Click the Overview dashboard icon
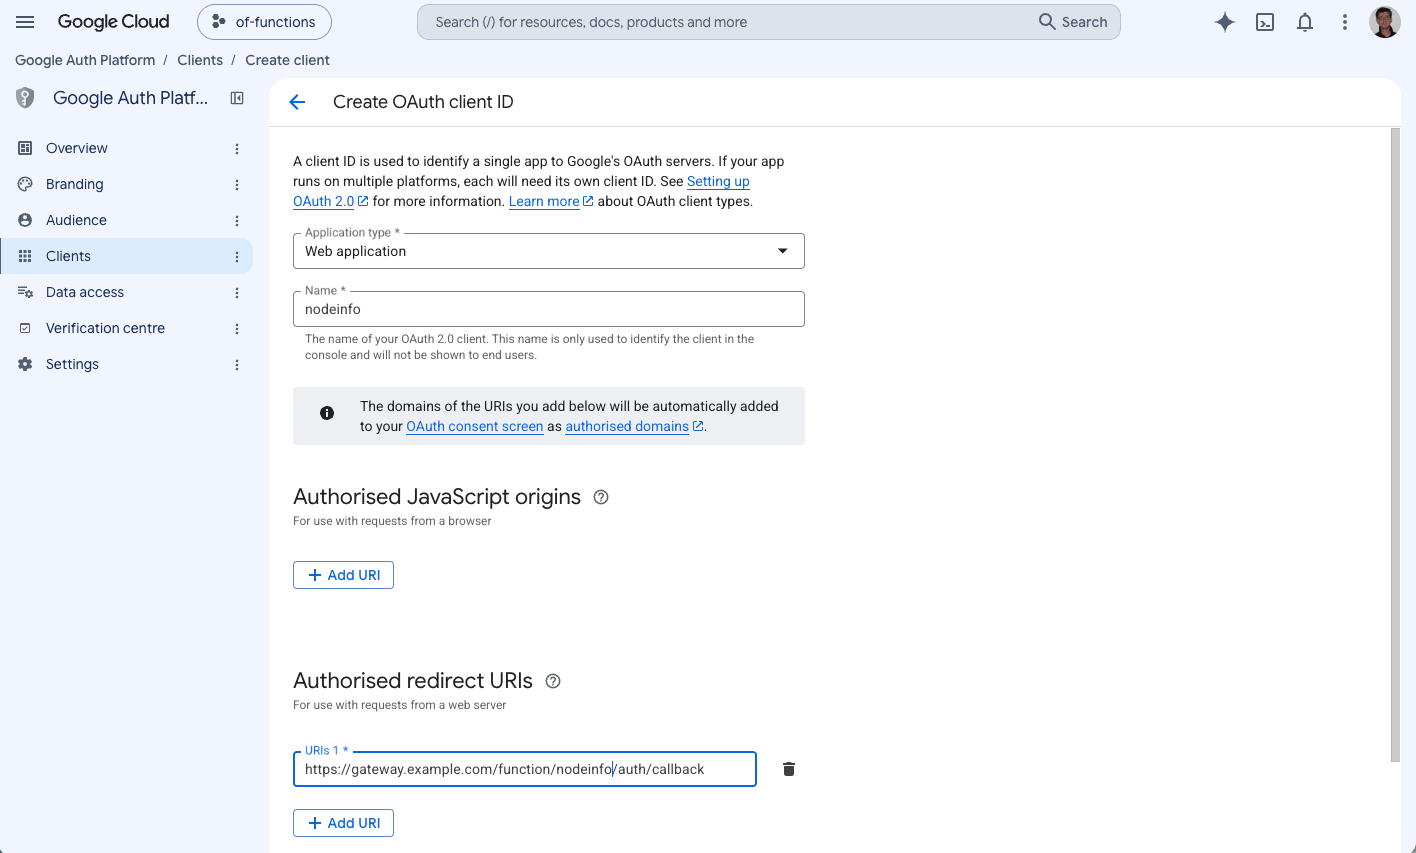This screenshot has width=1416, height=853. click(x=25, y=148)
